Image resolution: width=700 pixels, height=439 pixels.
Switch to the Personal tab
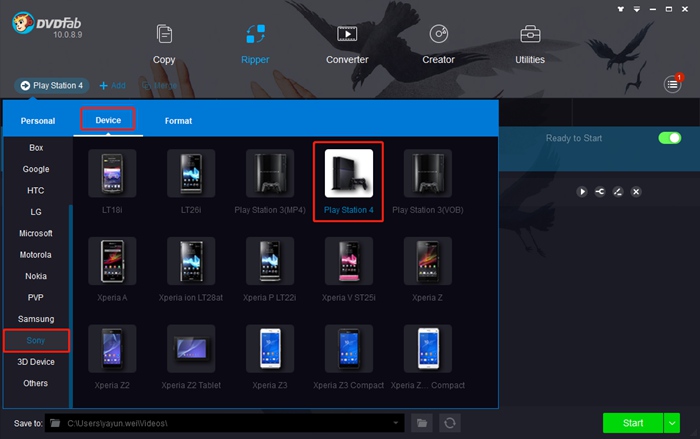point(38,121)
